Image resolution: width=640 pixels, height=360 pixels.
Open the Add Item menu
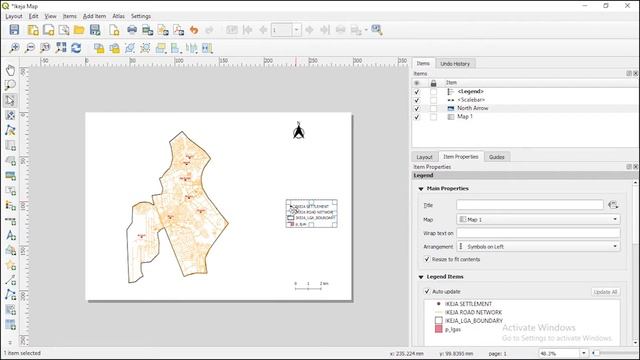pyautogui.click(x=94, y=16)
